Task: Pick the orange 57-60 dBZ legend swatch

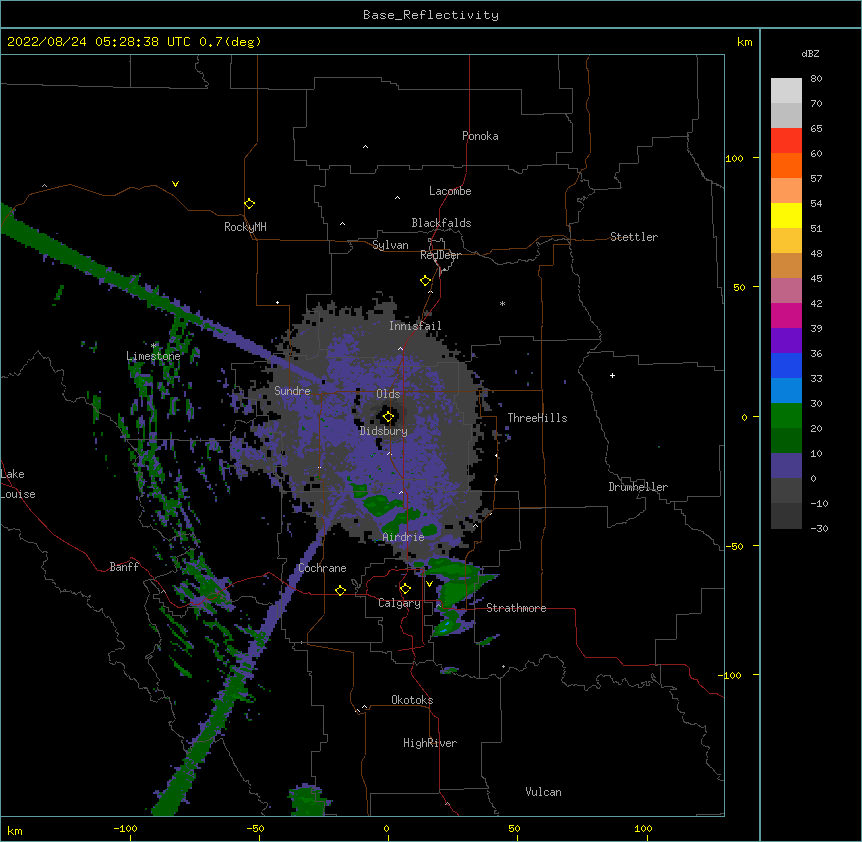Action: pos(786,165)
